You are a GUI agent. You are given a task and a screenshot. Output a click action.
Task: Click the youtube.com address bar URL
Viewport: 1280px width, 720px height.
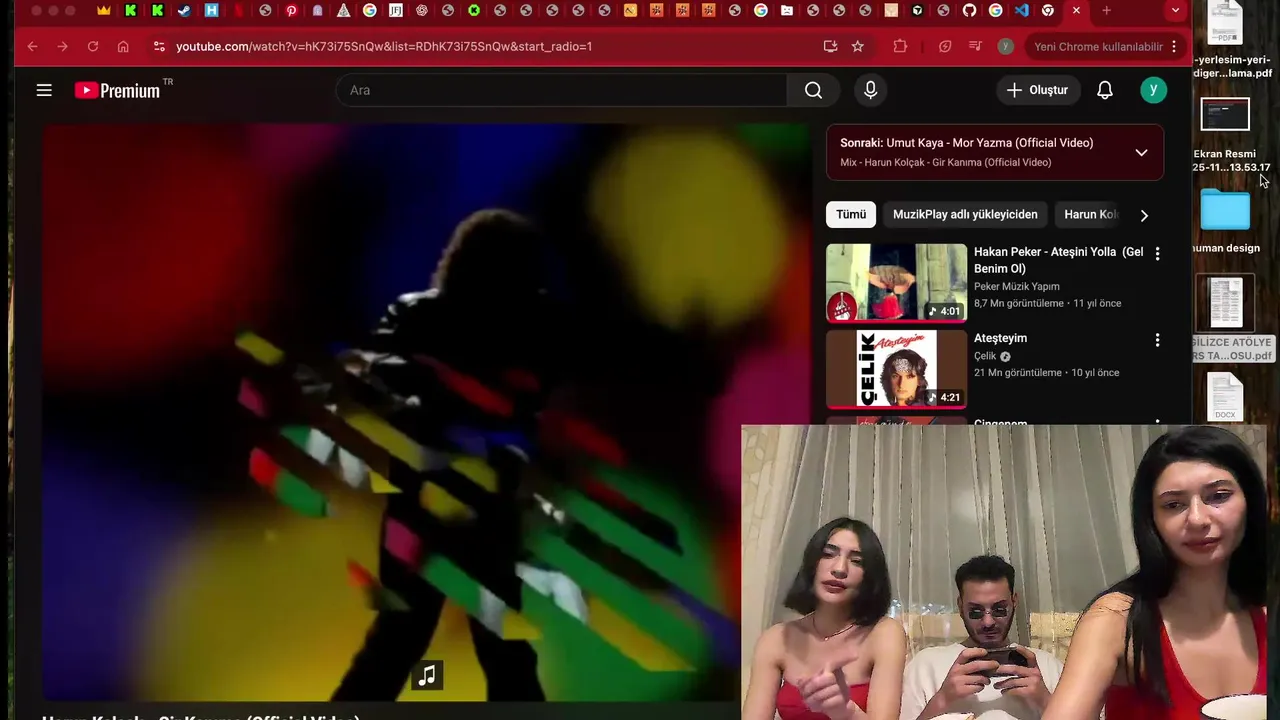(384, 46)
